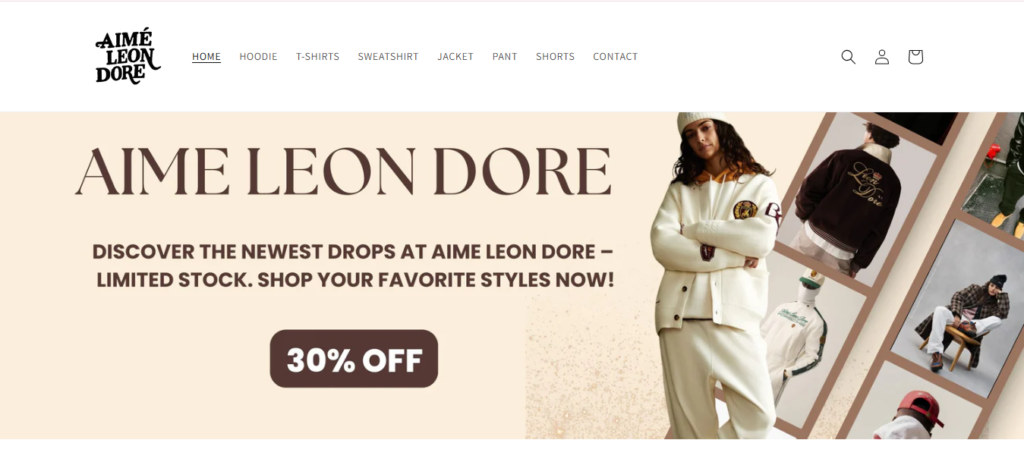1024x462 pixels.
Task: Select the SHORTS navigation link
Action: (555, 57)
